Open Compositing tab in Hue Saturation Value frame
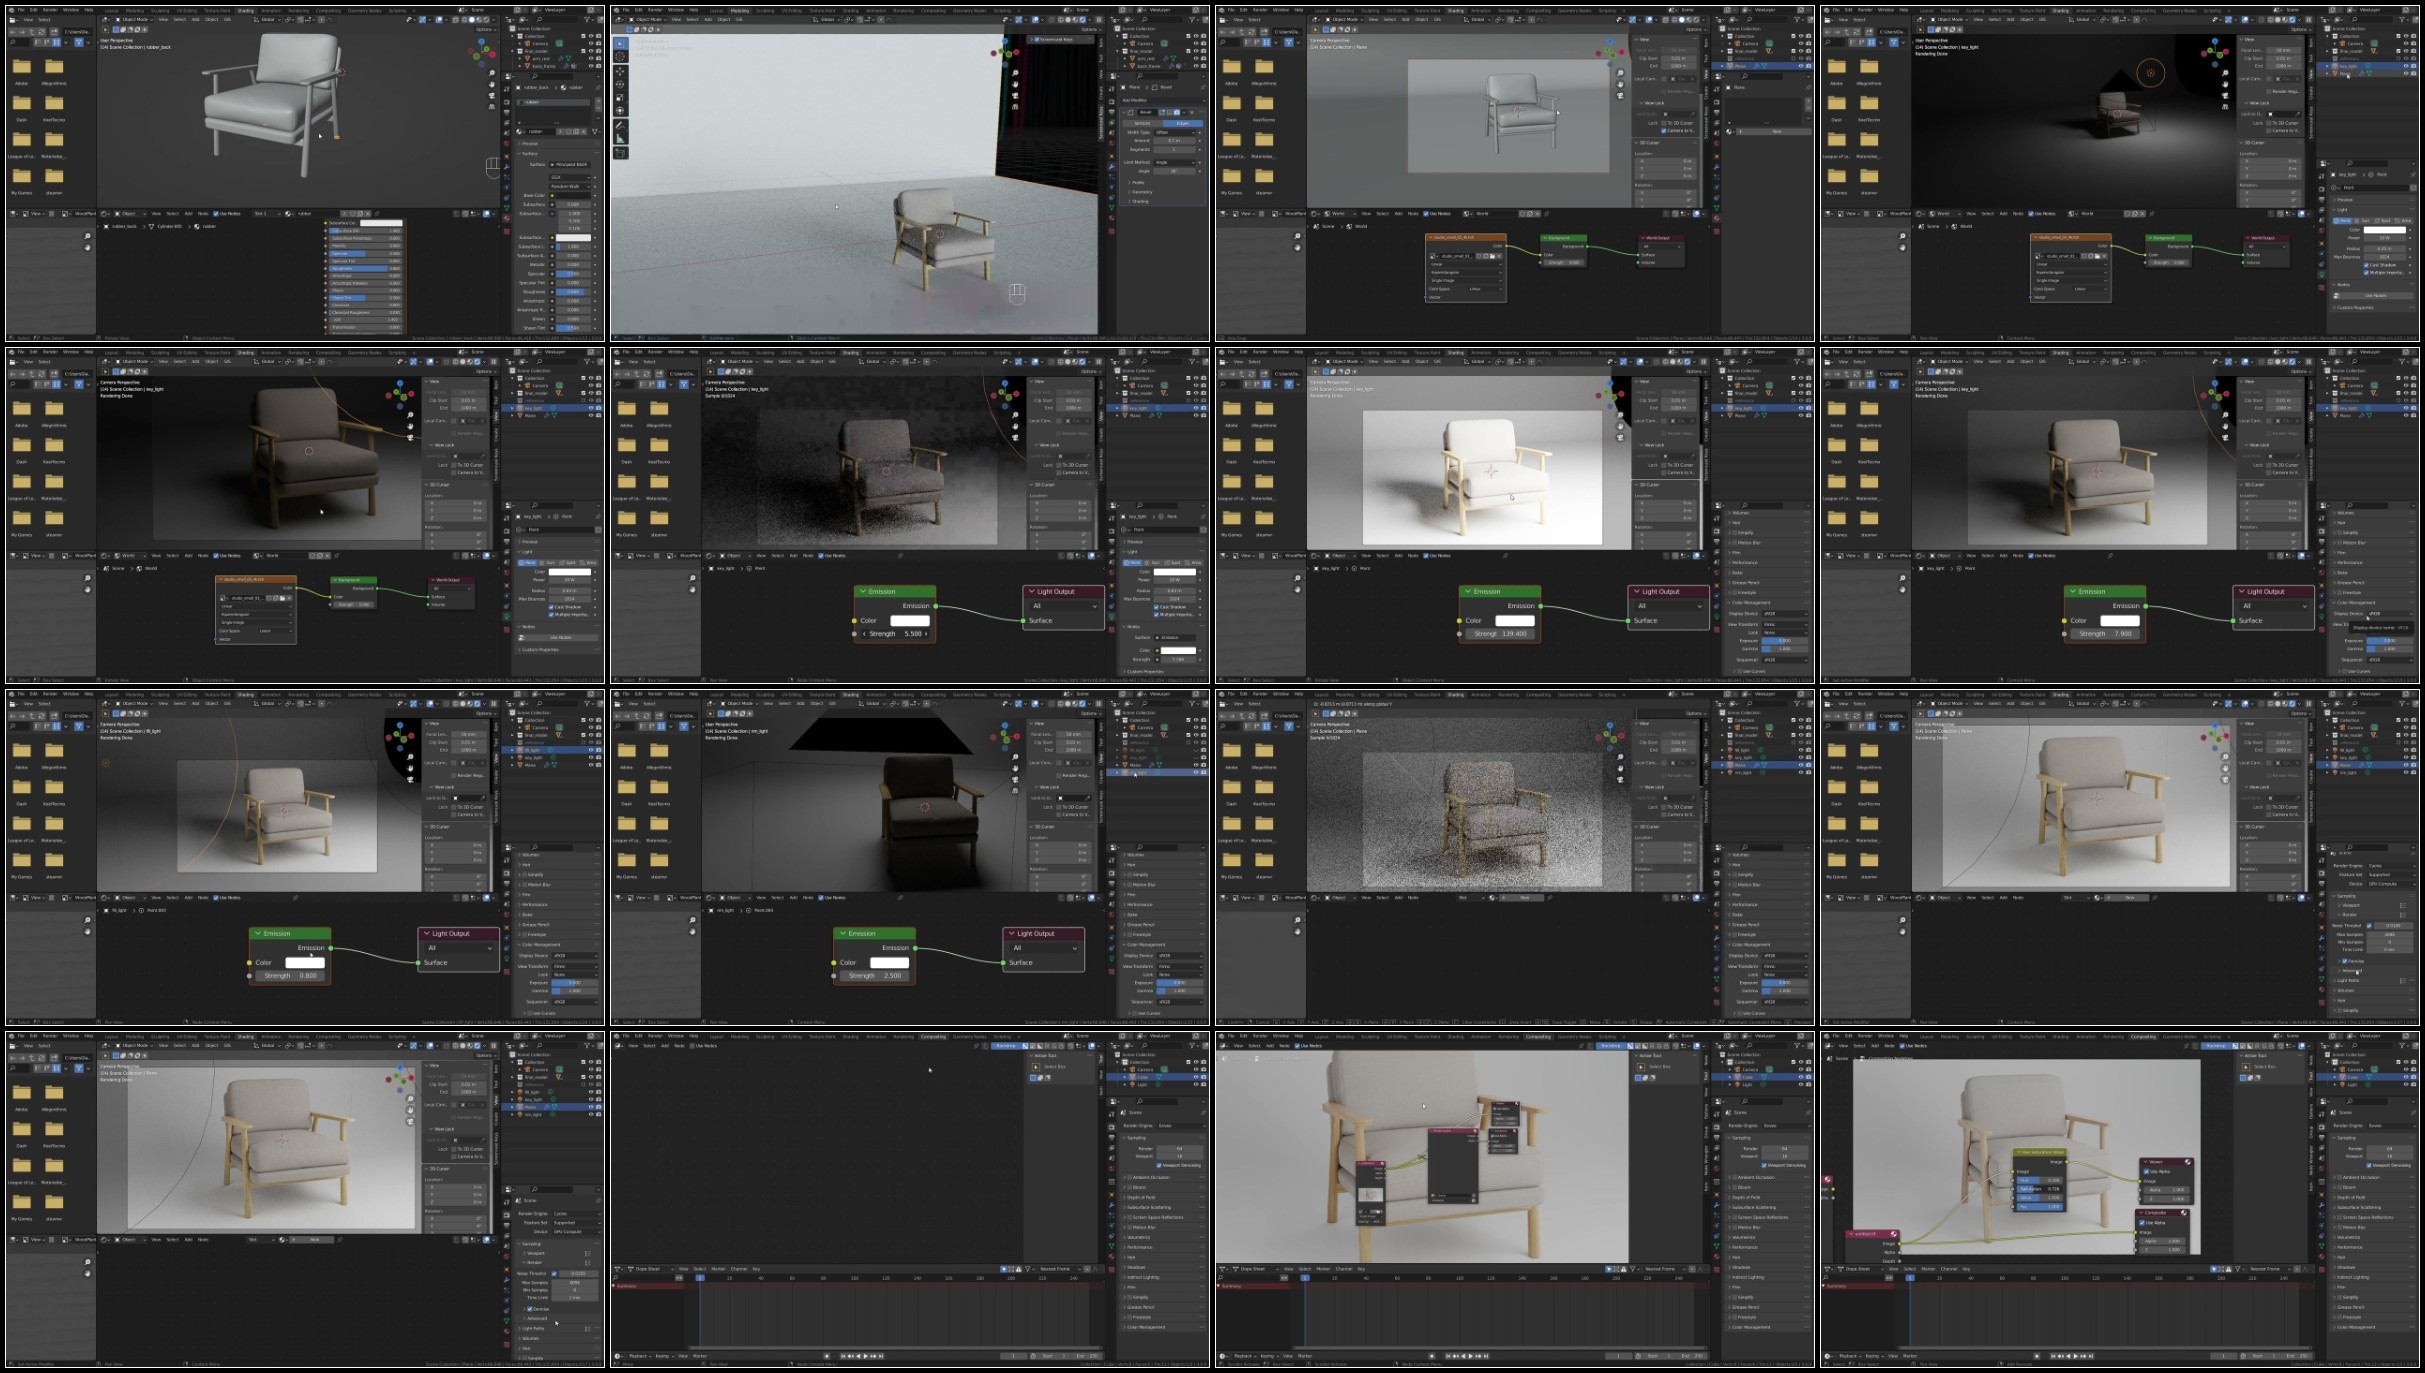The height and width of the screenshot is (1373, 2425). pyautogui.click(x=2143, y=1037)
